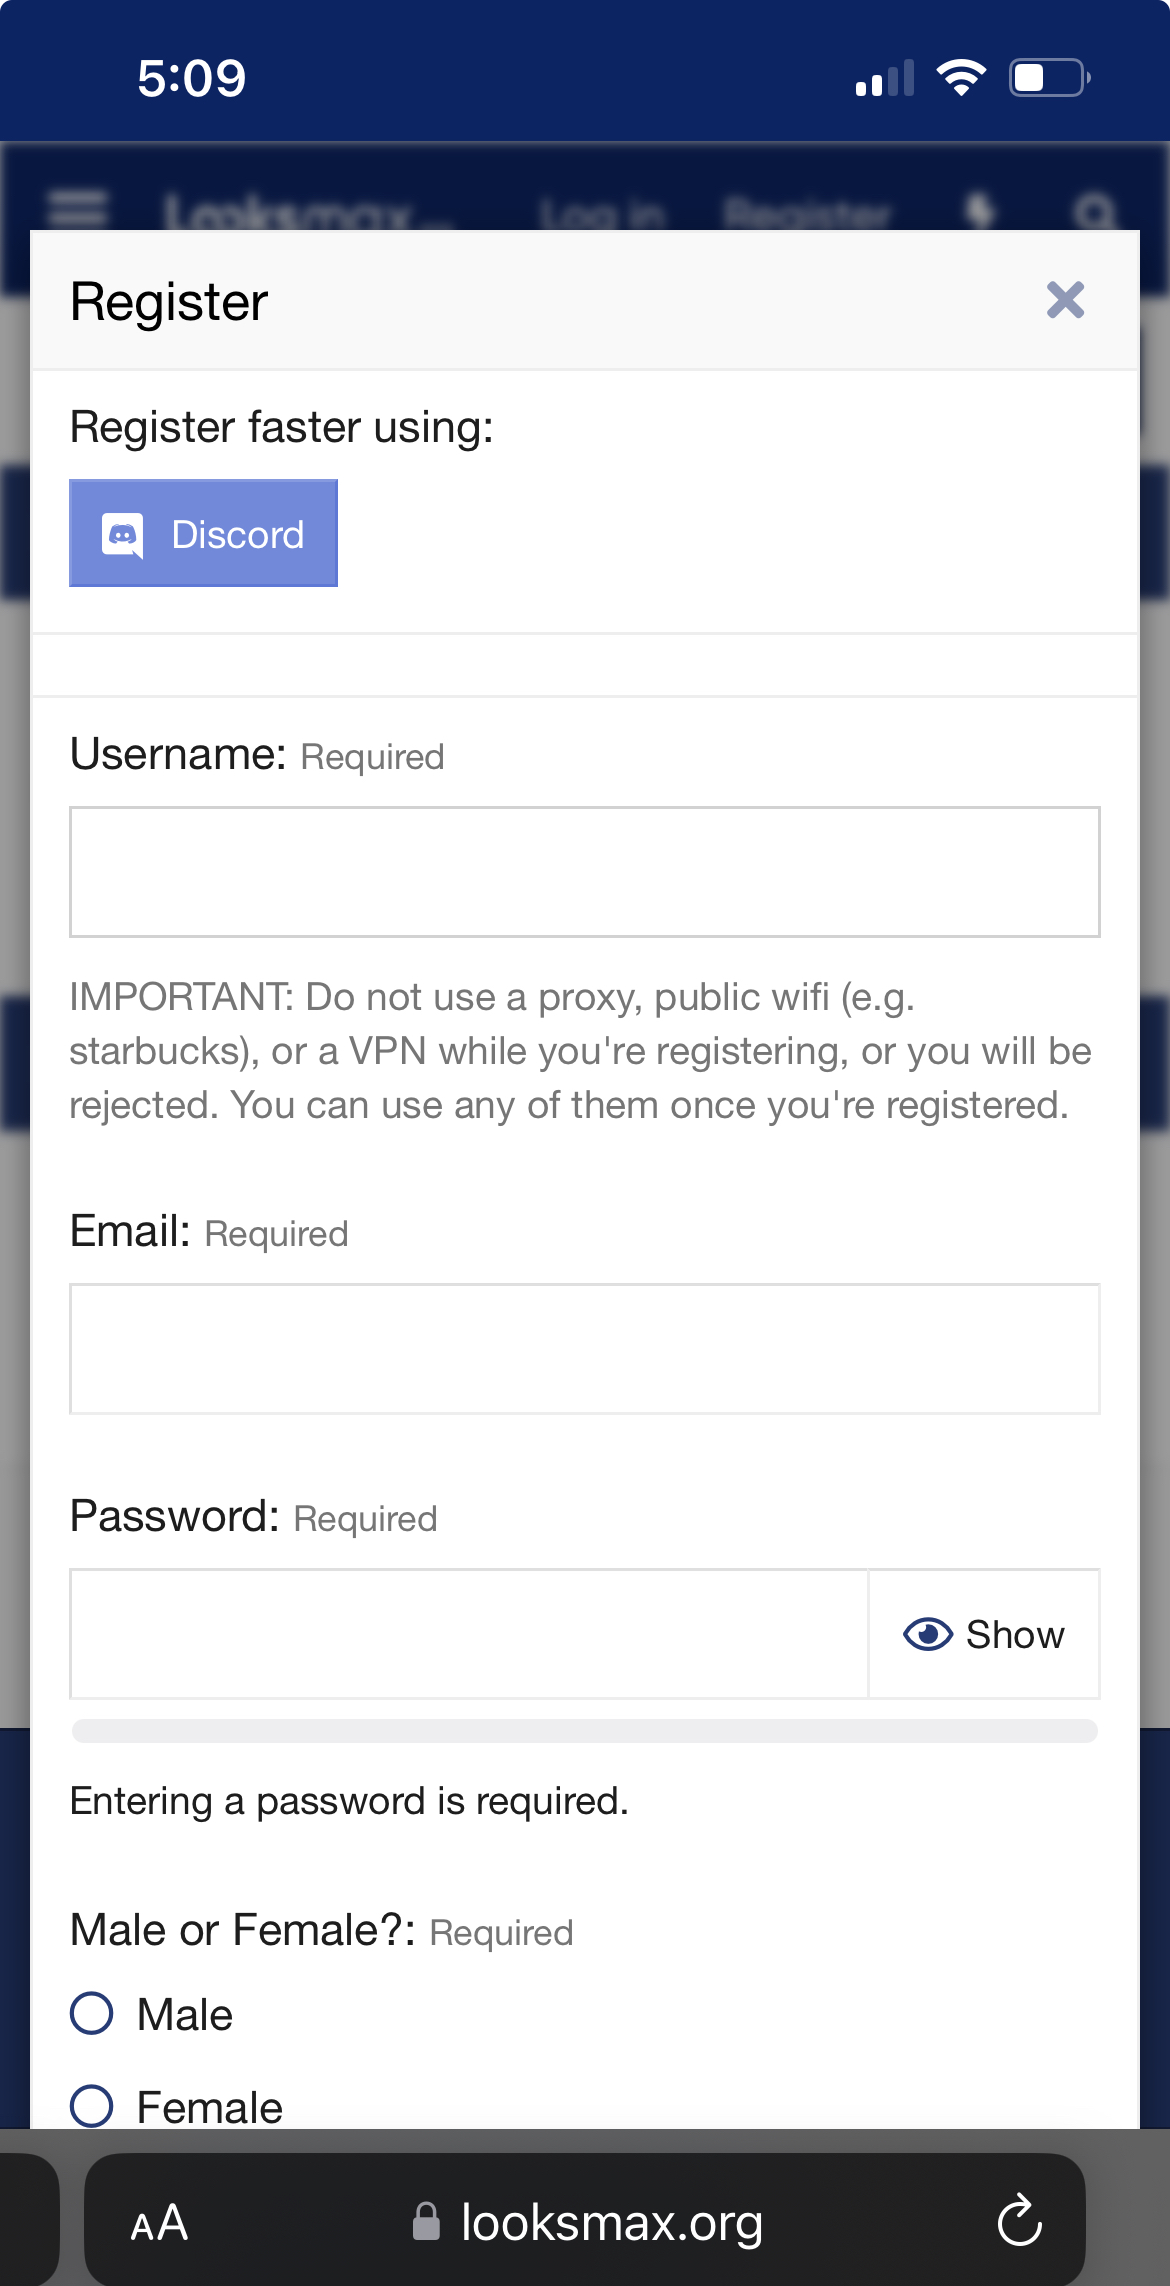Image resolution: width=1170 pixels, height=2286 pixels.
Task: Select the Male radio button
Action: (91, 2013)
